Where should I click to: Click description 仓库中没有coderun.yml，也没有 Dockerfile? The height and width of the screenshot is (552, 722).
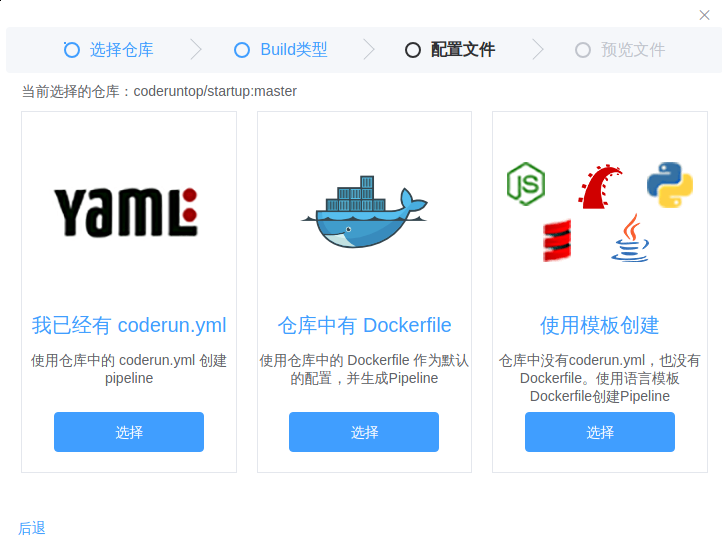[x=600, y=378]
